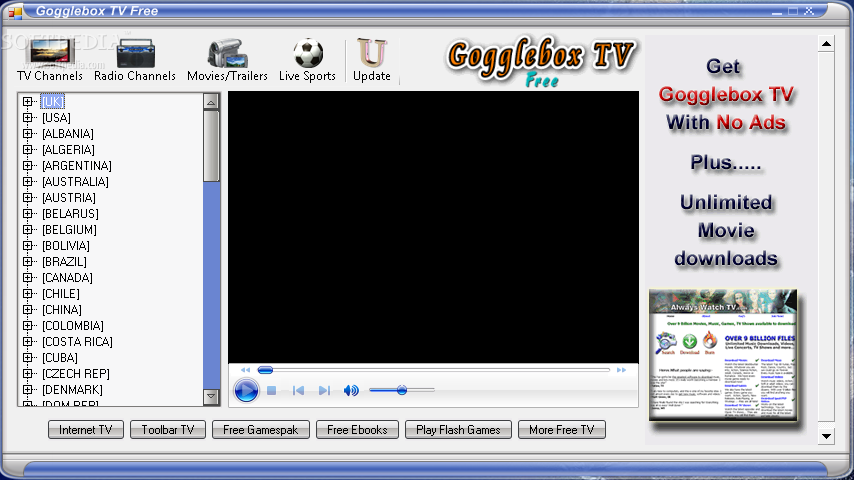Expand the [ALBANIA] tree node
Viewport: 854px width, 480px height.
(27, 133)
